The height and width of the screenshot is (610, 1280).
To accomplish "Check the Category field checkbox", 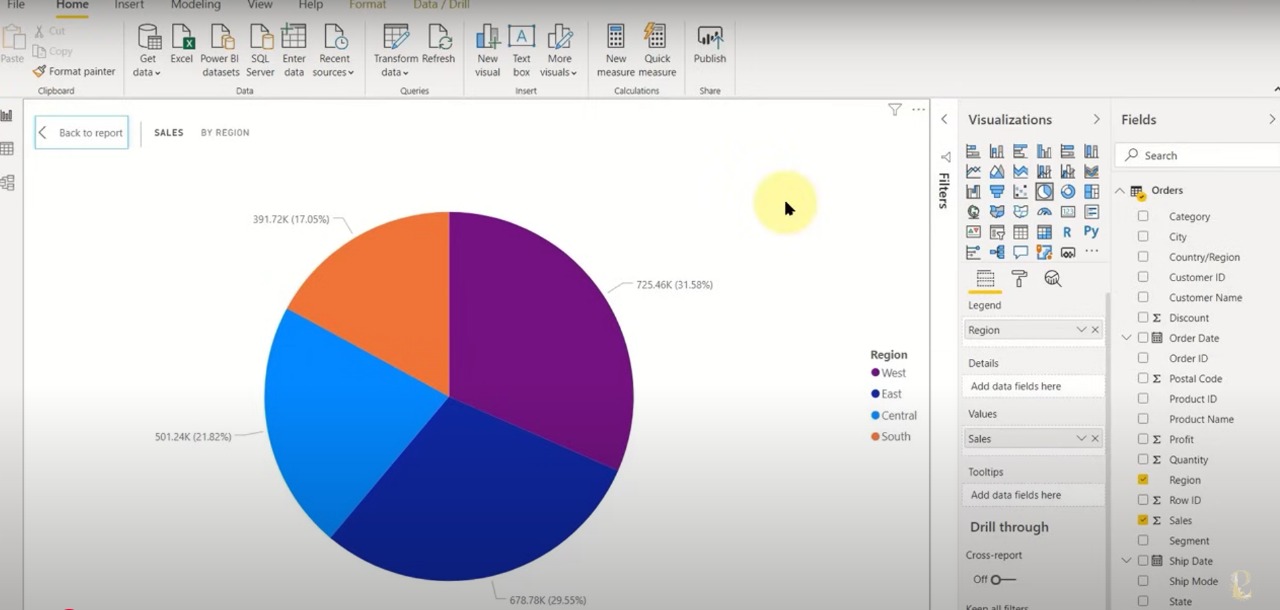I will coord(1143,216).
